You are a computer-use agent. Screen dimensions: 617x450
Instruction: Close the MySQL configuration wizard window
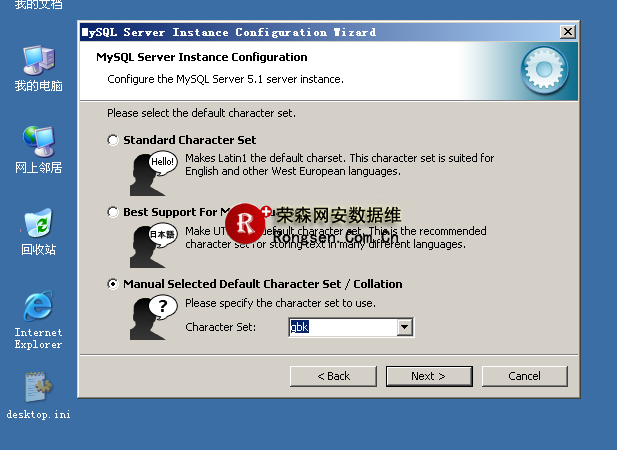pos(568,32)
